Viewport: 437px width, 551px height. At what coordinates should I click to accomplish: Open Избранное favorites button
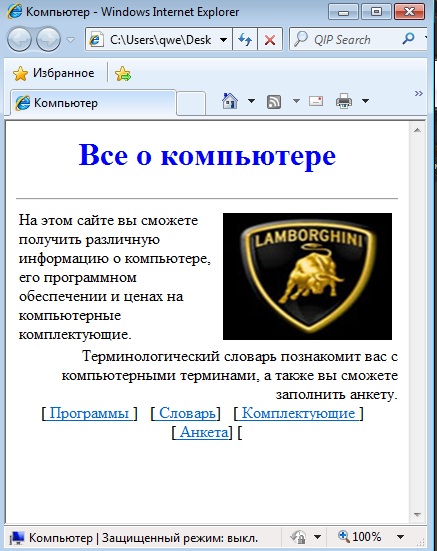click(x=53, y=73)
